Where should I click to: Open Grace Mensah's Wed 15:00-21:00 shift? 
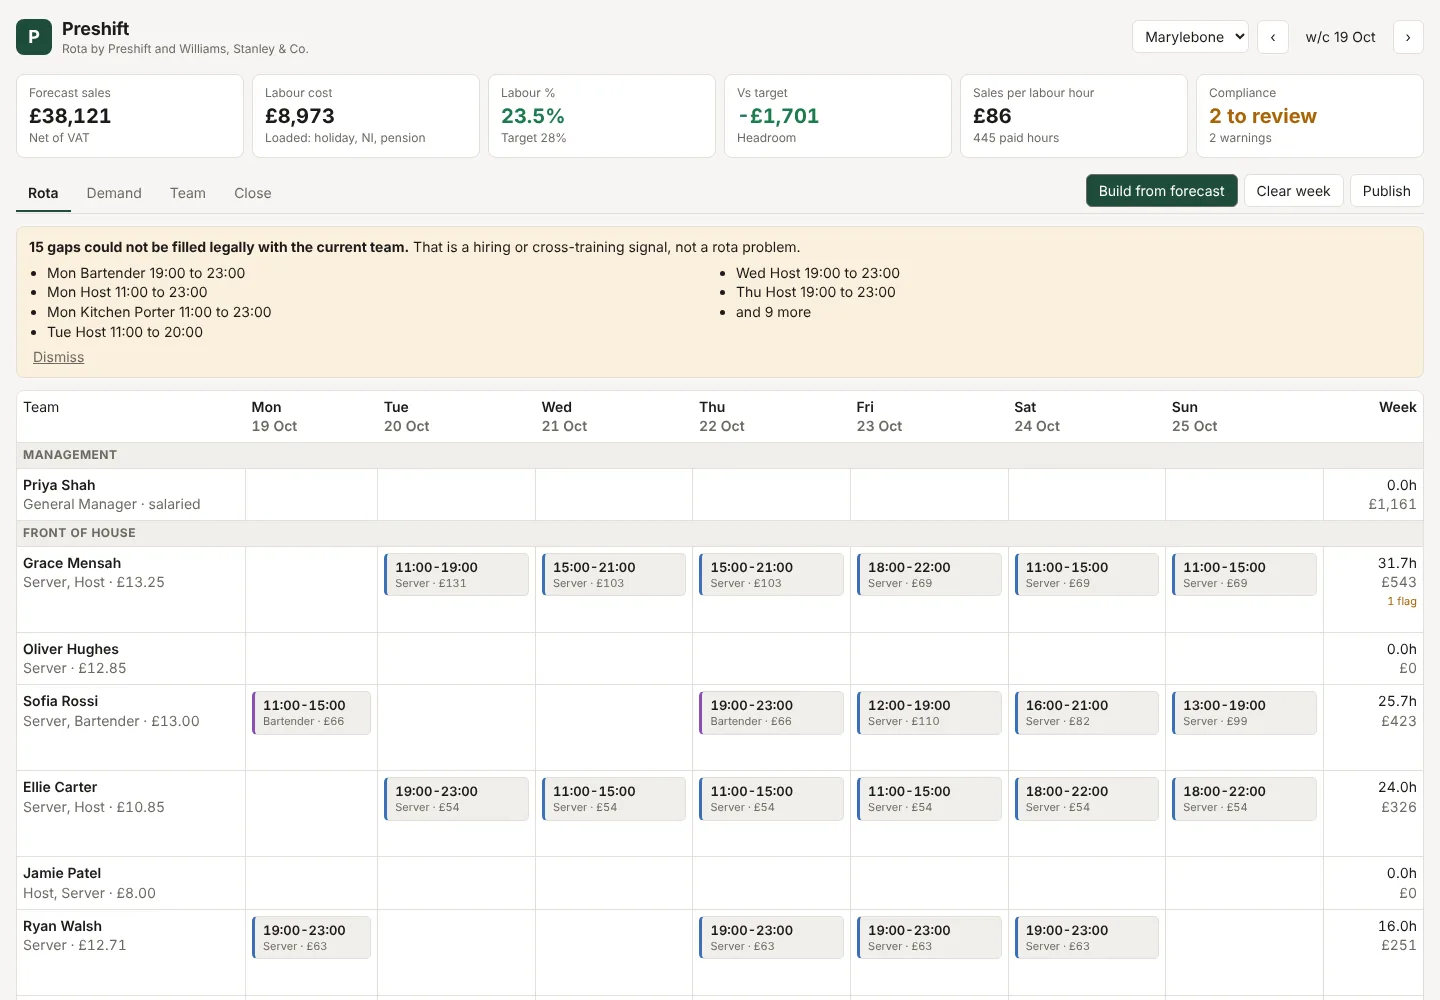(x=614, y=575)
